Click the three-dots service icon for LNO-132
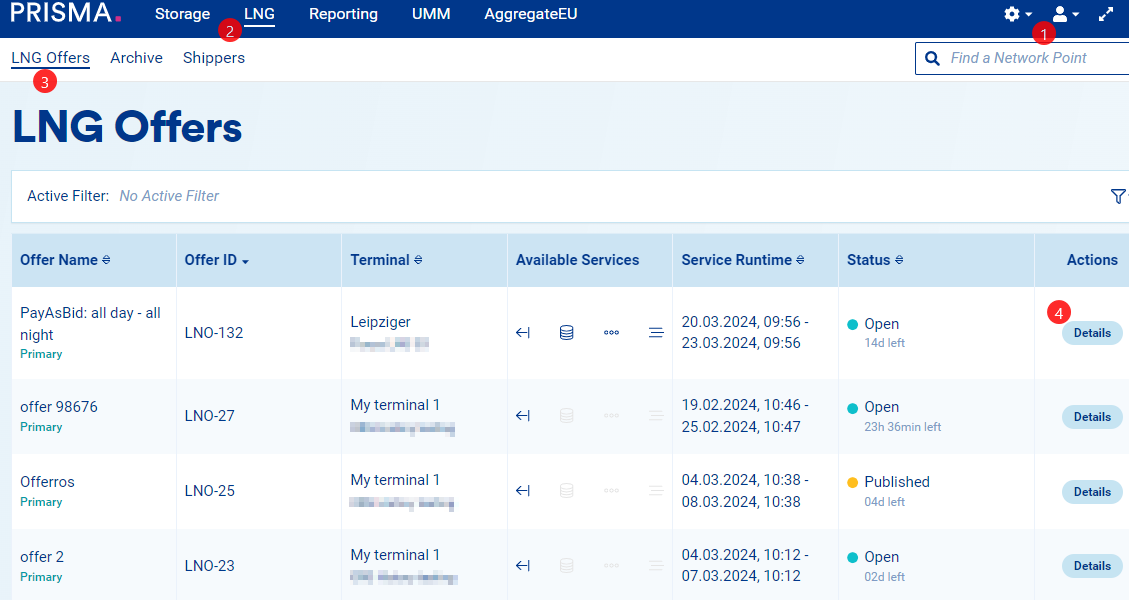The width and height of the screenshot is (1129, 600). pyautogui.click(x=611, y=333)
